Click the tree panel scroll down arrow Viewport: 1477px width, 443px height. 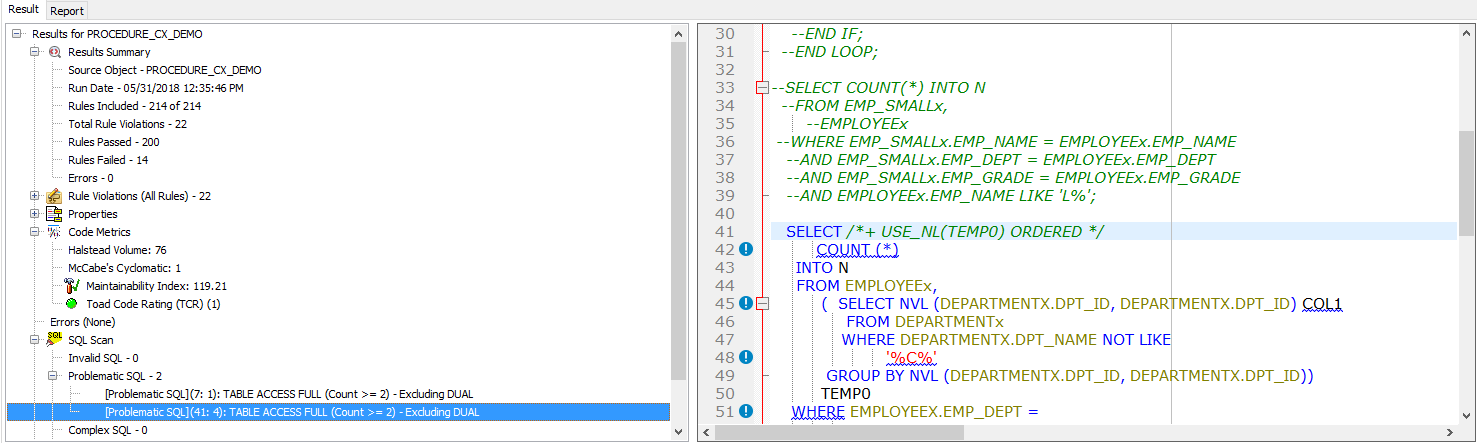pos(679,433)
